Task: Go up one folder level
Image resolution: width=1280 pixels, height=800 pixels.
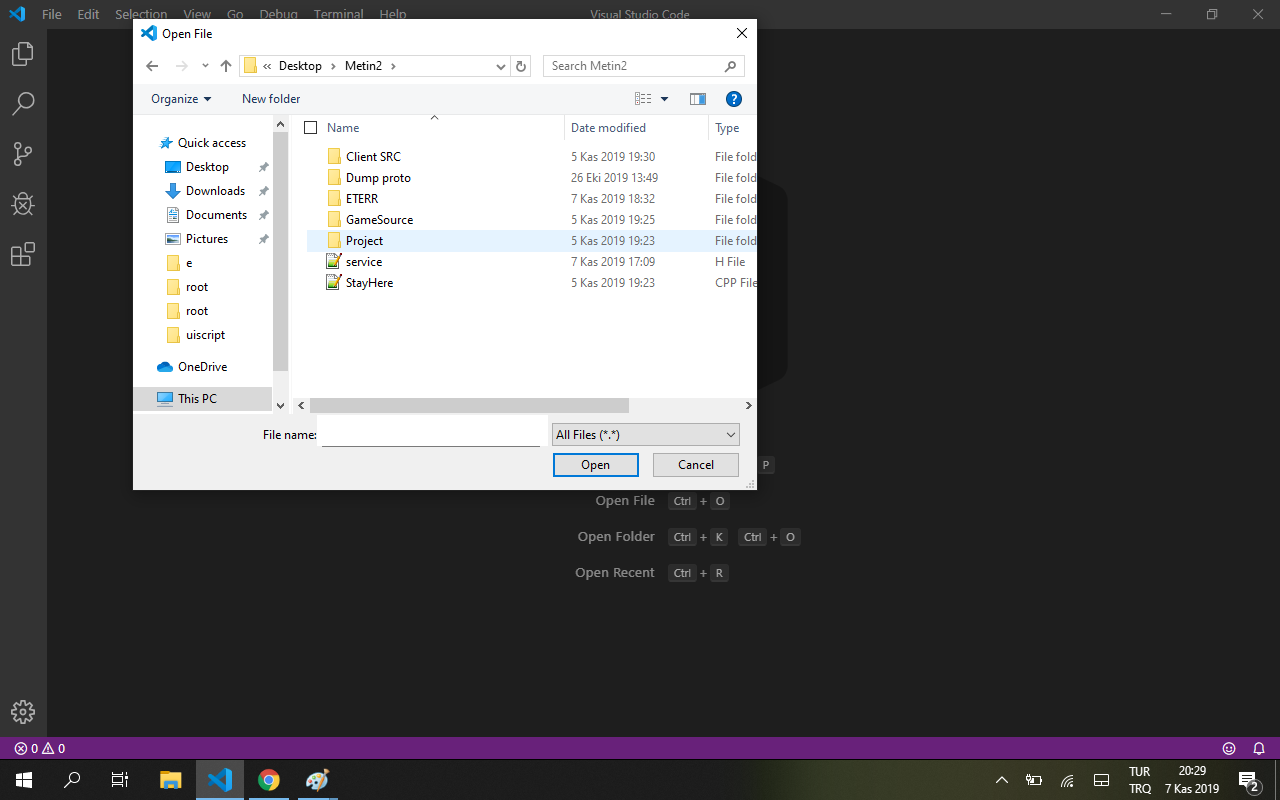Action: (x=226, y=66)
